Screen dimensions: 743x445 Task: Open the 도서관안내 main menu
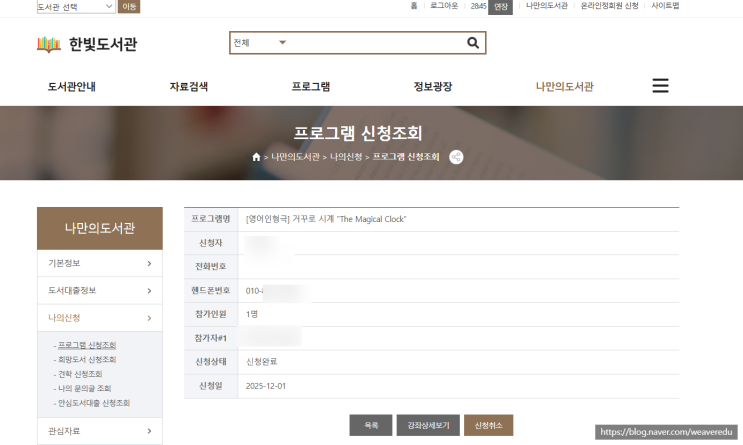[x=72, y=87]
